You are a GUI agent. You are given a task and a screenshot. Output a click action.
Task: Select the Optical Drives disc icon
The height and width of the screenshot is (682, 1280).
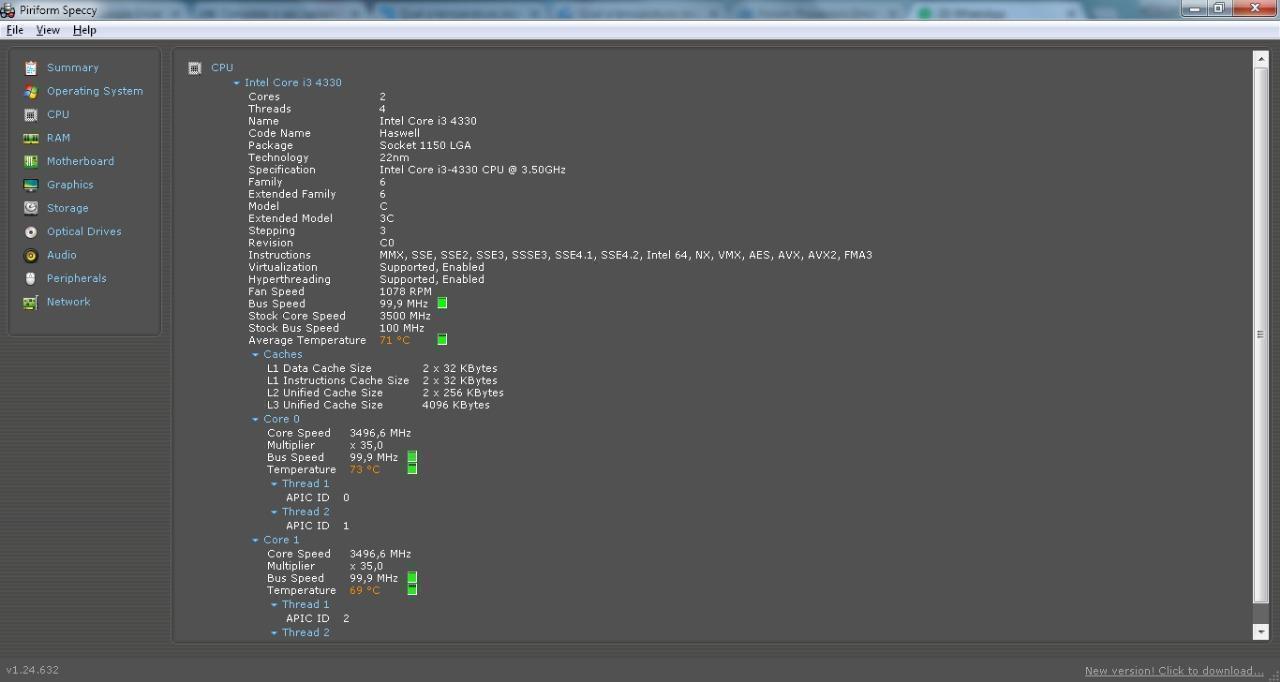pos(31,232)
